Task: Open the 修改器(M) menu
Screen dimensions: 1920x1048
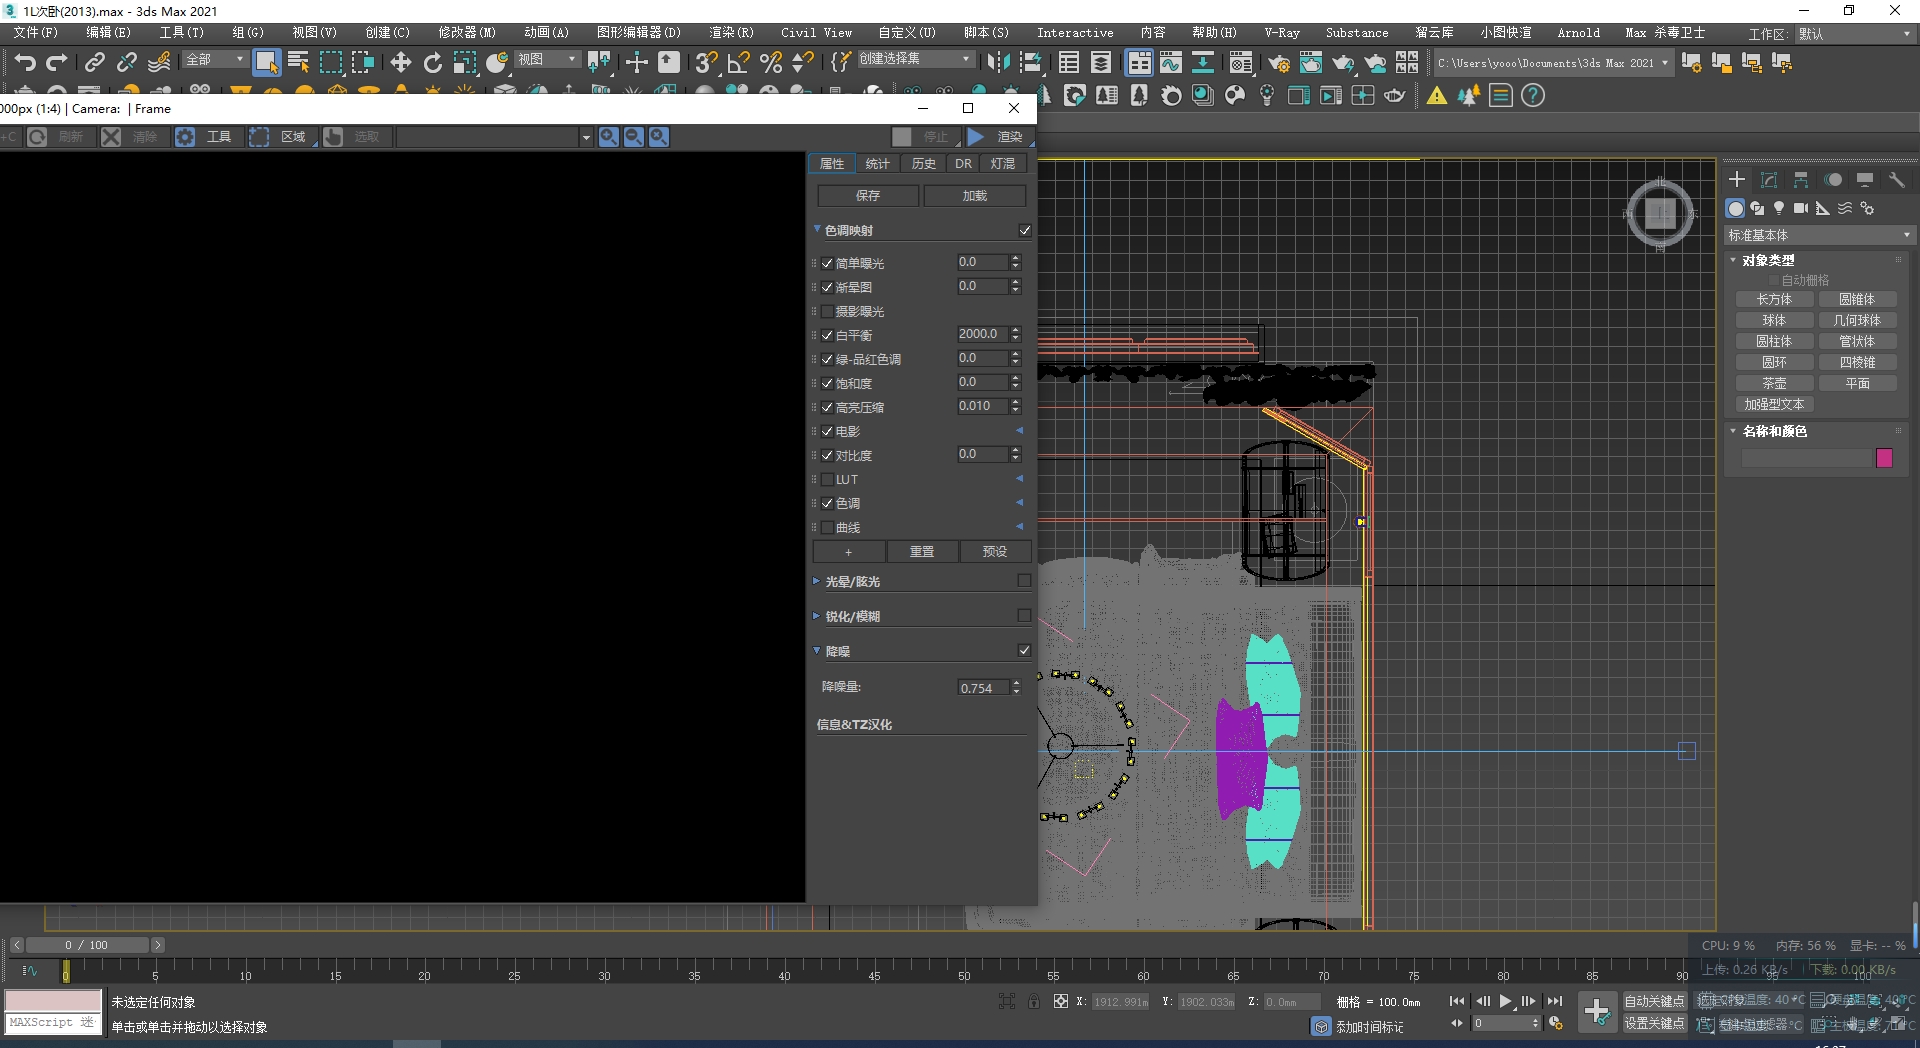Action: (467, 33)
